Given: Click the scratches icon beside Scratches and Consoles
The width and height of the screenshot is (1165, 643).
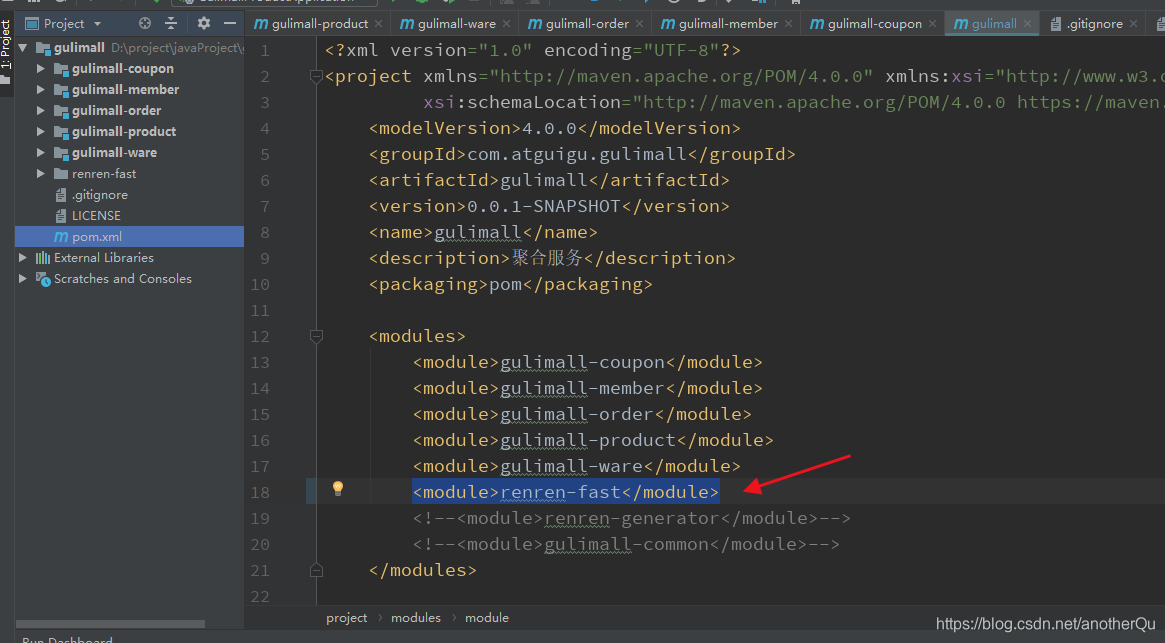Looking at the screenshot, I should tap(43, 279).
